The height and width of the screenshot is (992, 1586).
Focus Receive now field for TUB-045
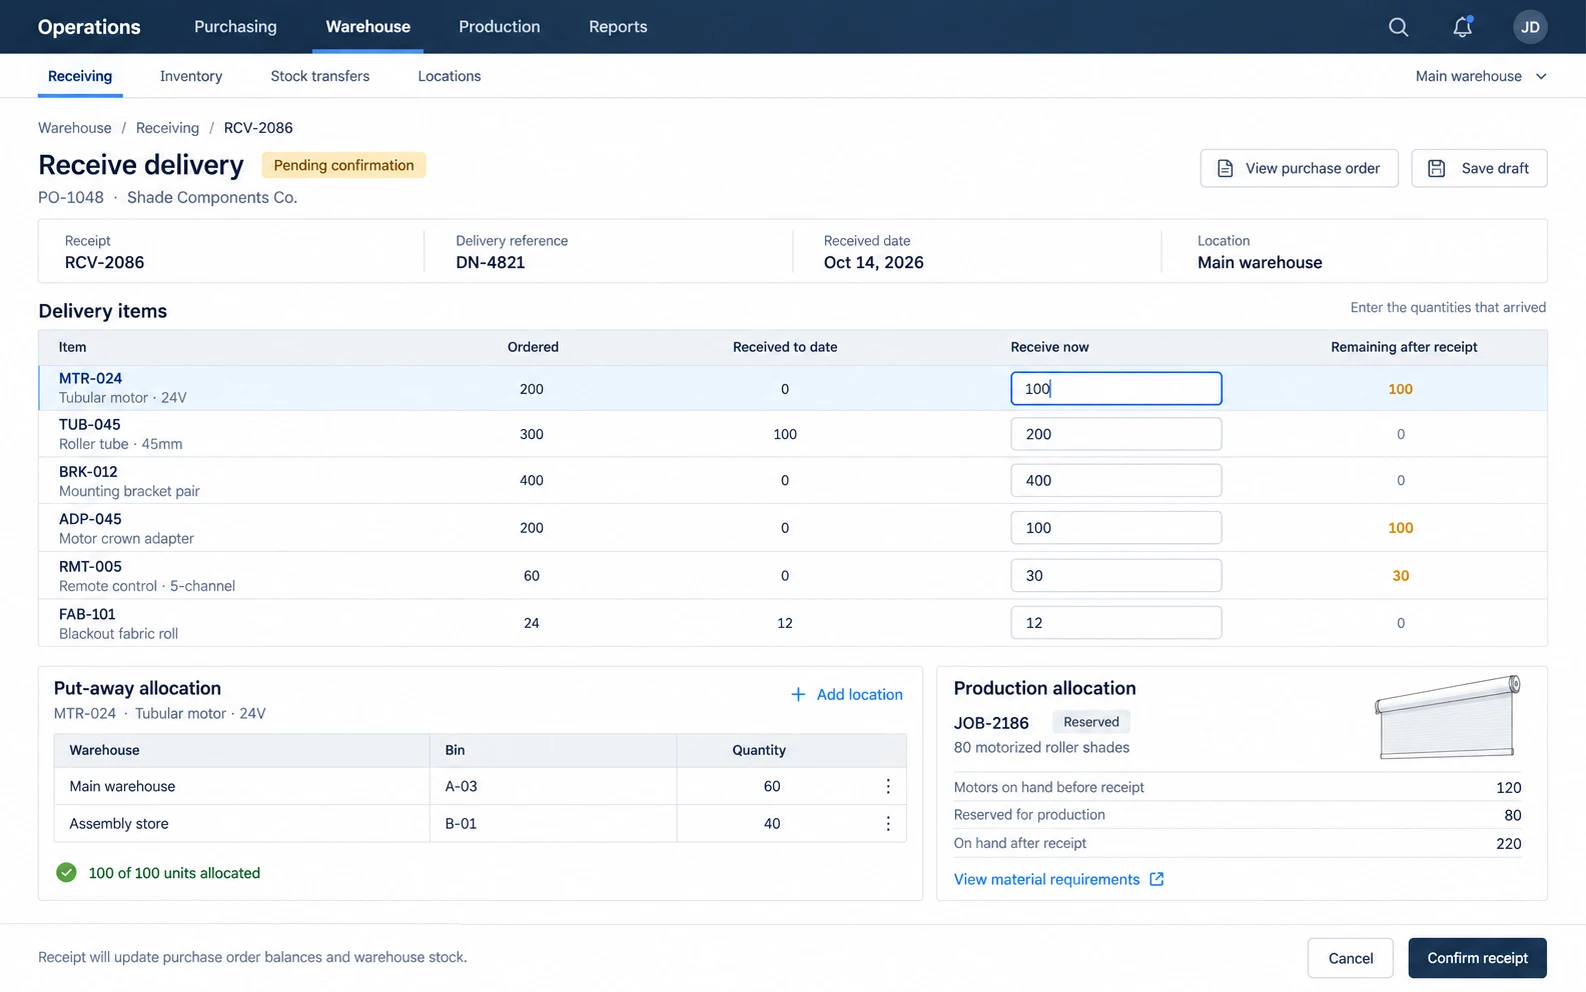point(1116,434)
